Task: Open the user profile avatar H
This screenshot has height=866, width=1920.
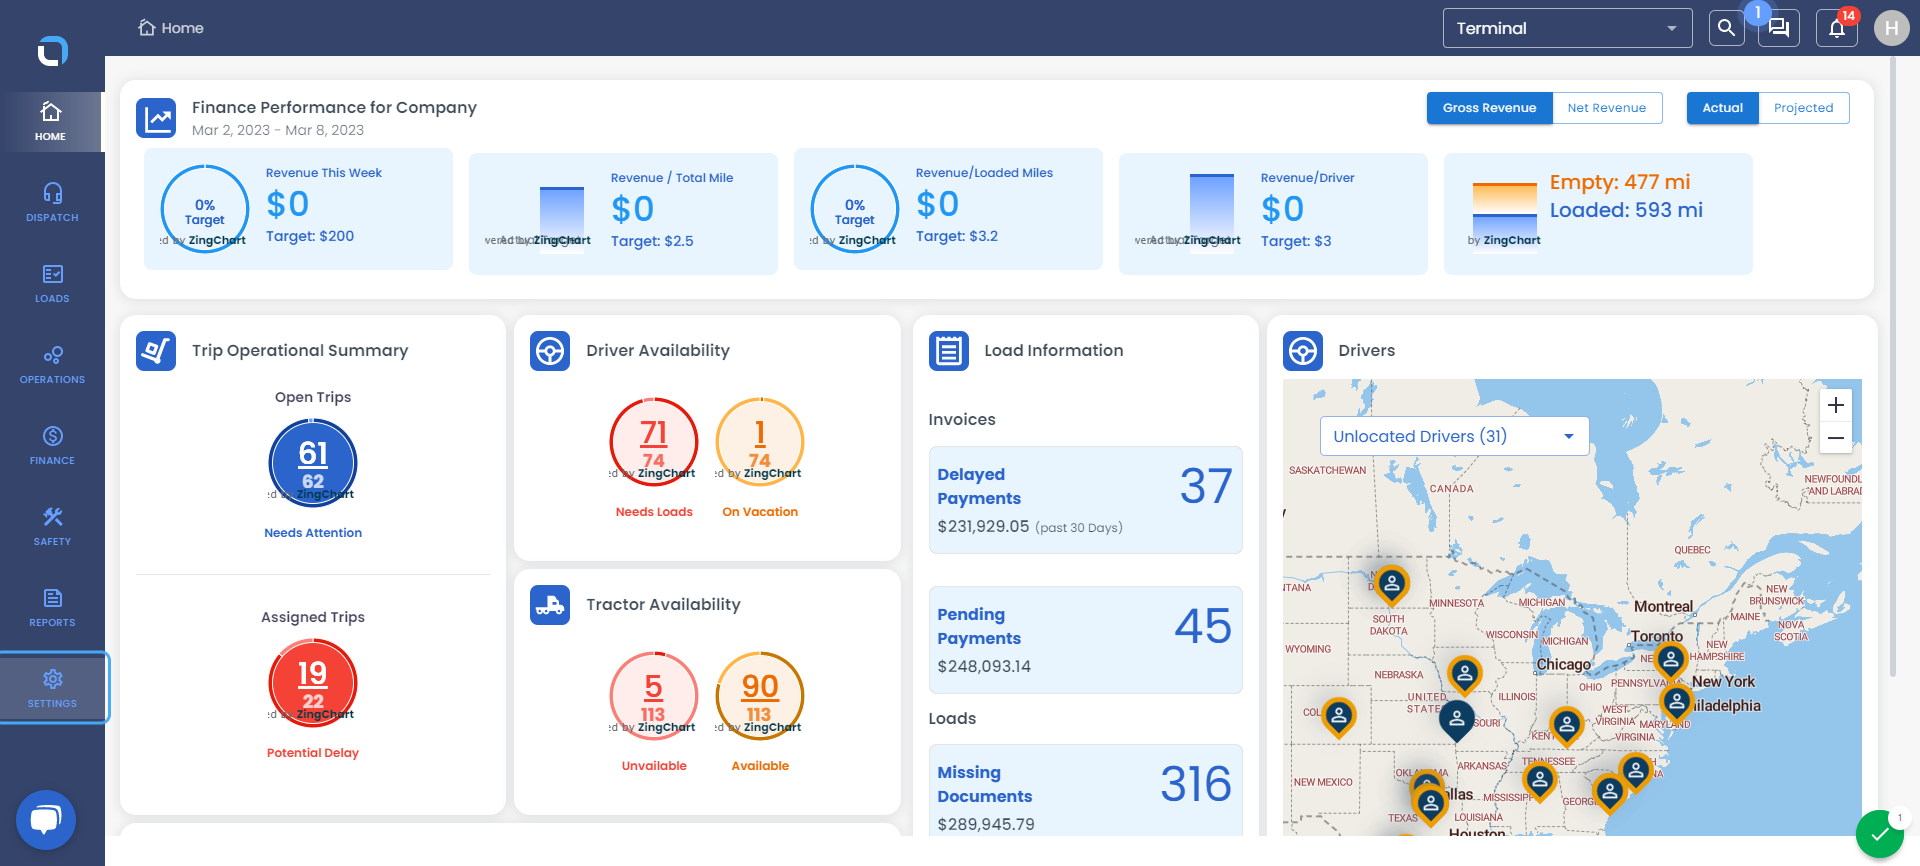Action: (x=1891, y=28)
